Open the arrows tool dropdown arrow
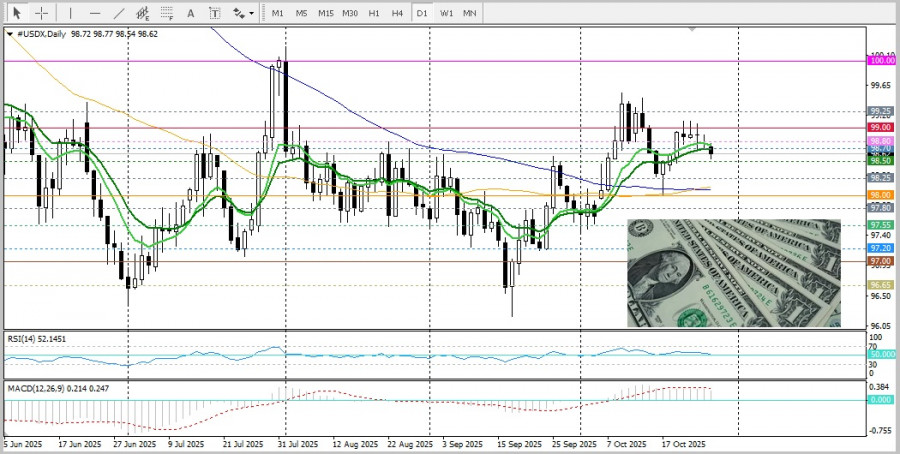The width and height of the screenshot is (900, 454). 251,13
